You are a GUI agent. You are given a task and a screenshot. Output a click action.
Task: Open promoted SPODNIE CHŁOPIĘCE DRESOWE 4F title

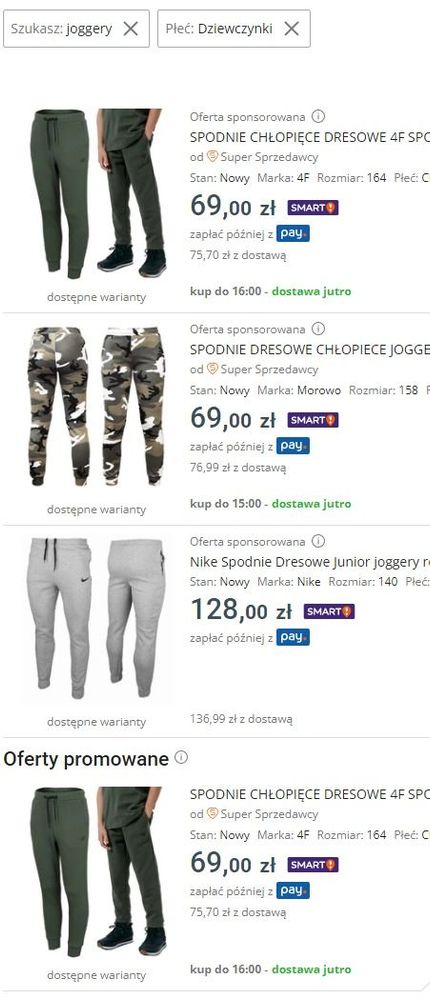click(310, 794)
